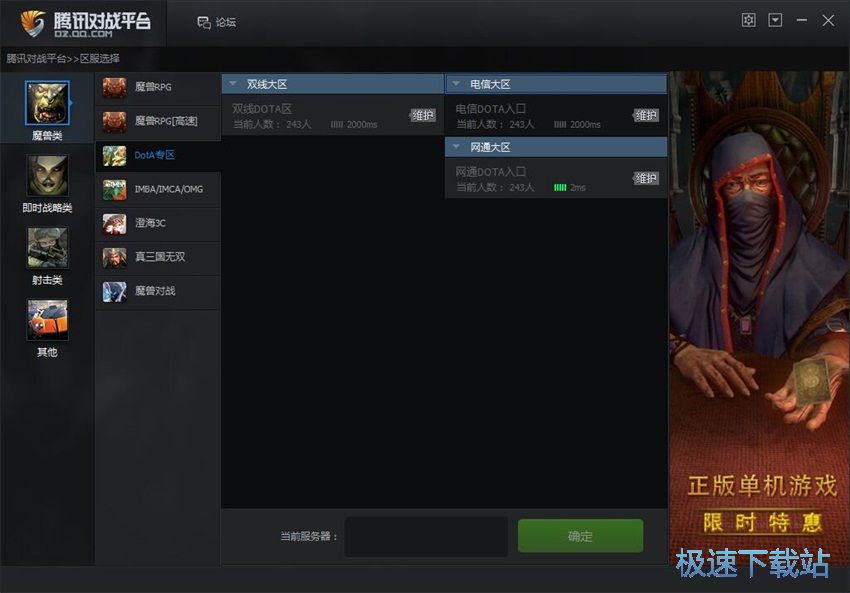Click the 真三国无双 game icon

[114, 257]
